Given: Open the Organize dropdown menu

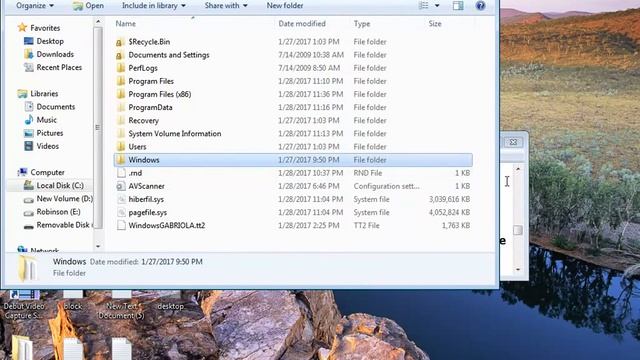Looking at the screenshot, I should 35,6.
